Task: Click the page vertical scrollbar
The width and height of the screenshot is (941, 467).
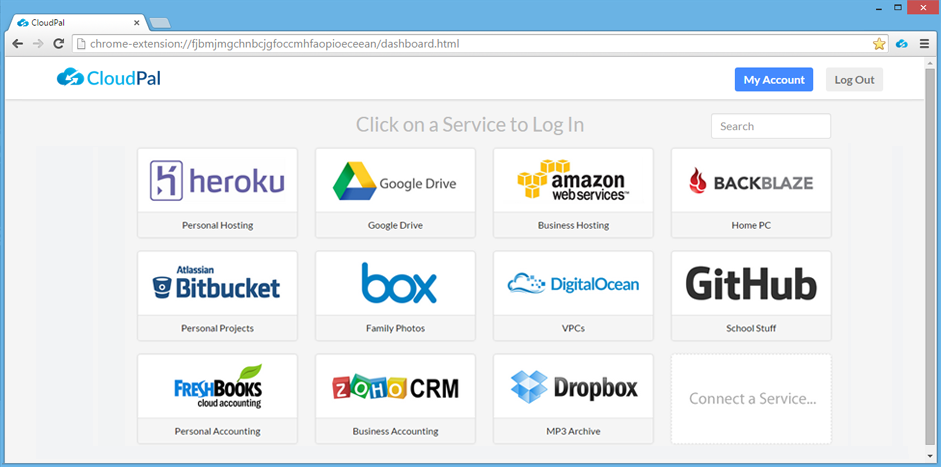Action: point(930,258)
